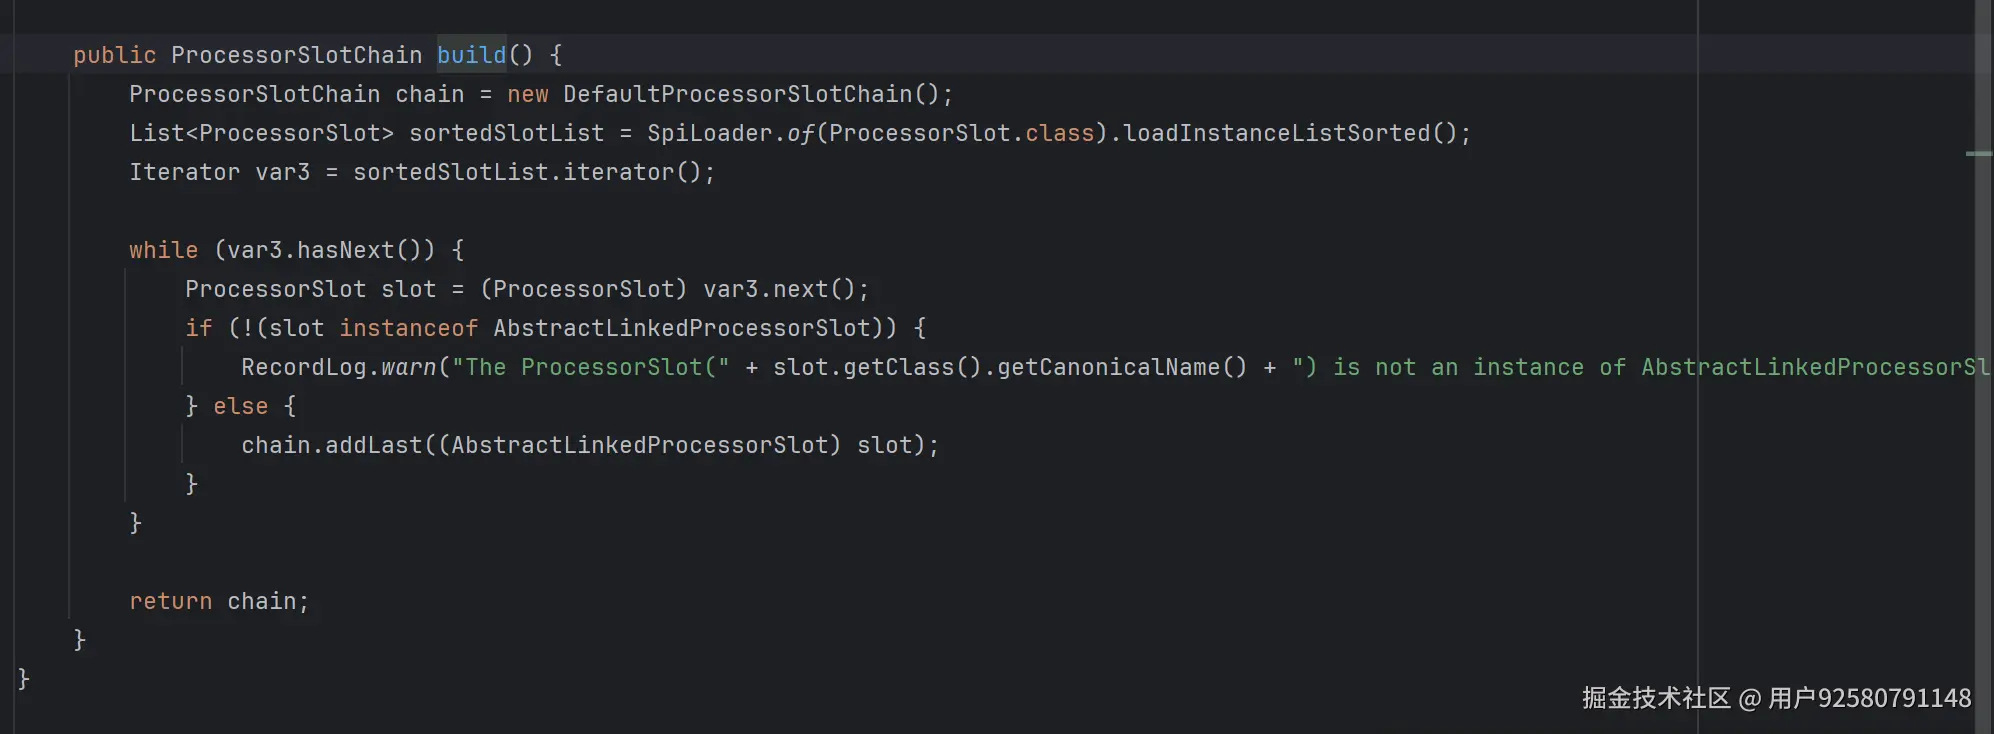
Task: Click the 'warn' method call
Action: coord(409,367)
